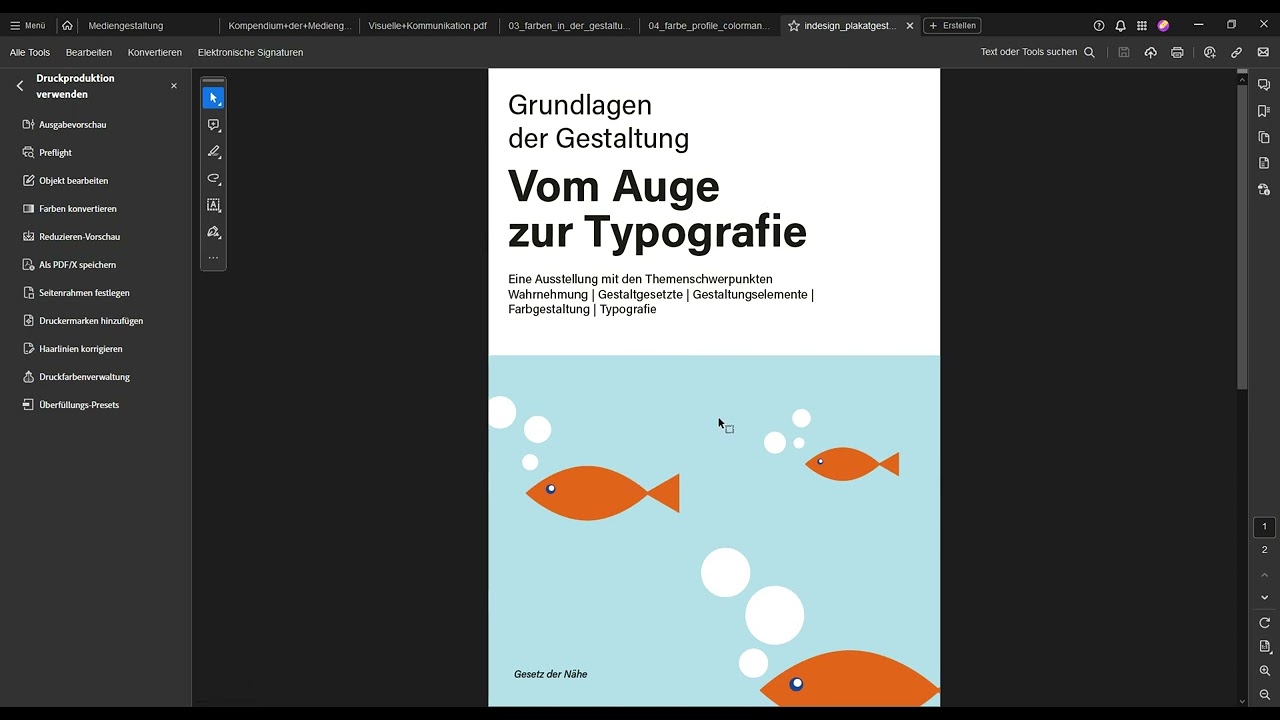Click the send by email icon
The width and height of the screenshot is (1280, 720).
coord(1263,52)
